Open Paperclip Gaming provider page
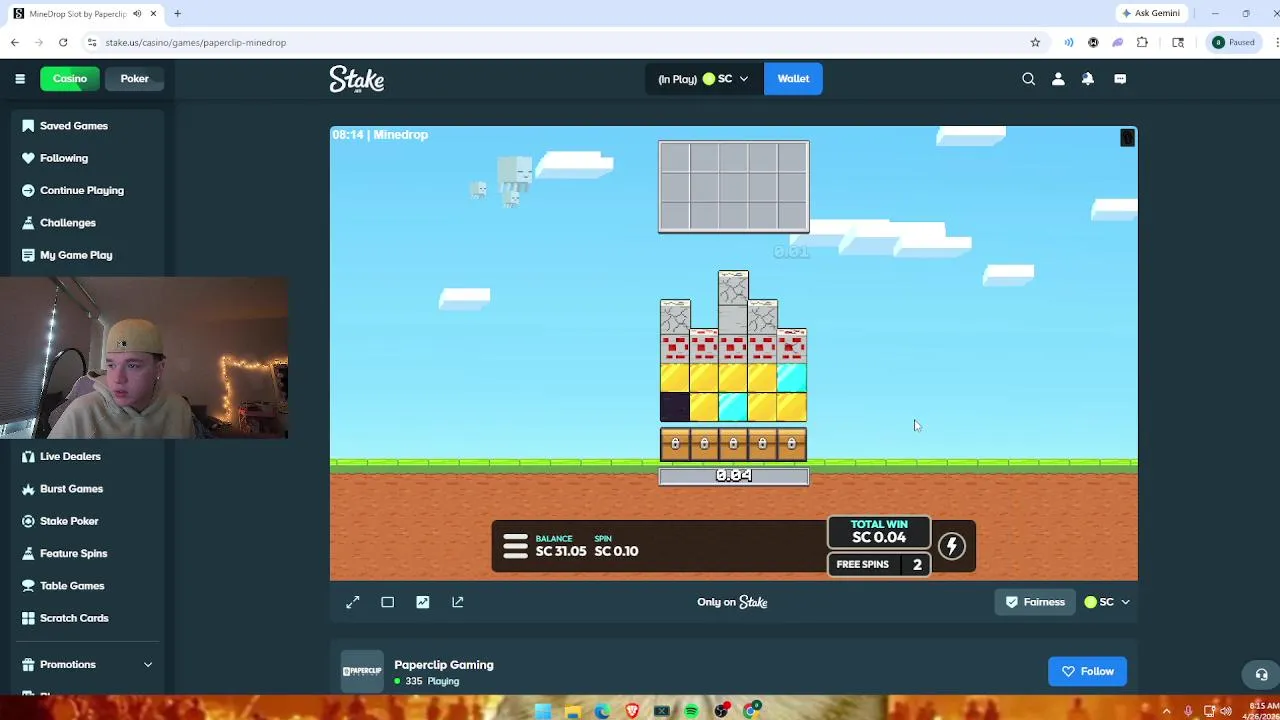Image resolution: width=1280 pixels, height=720 pixels. click(443, 665)
